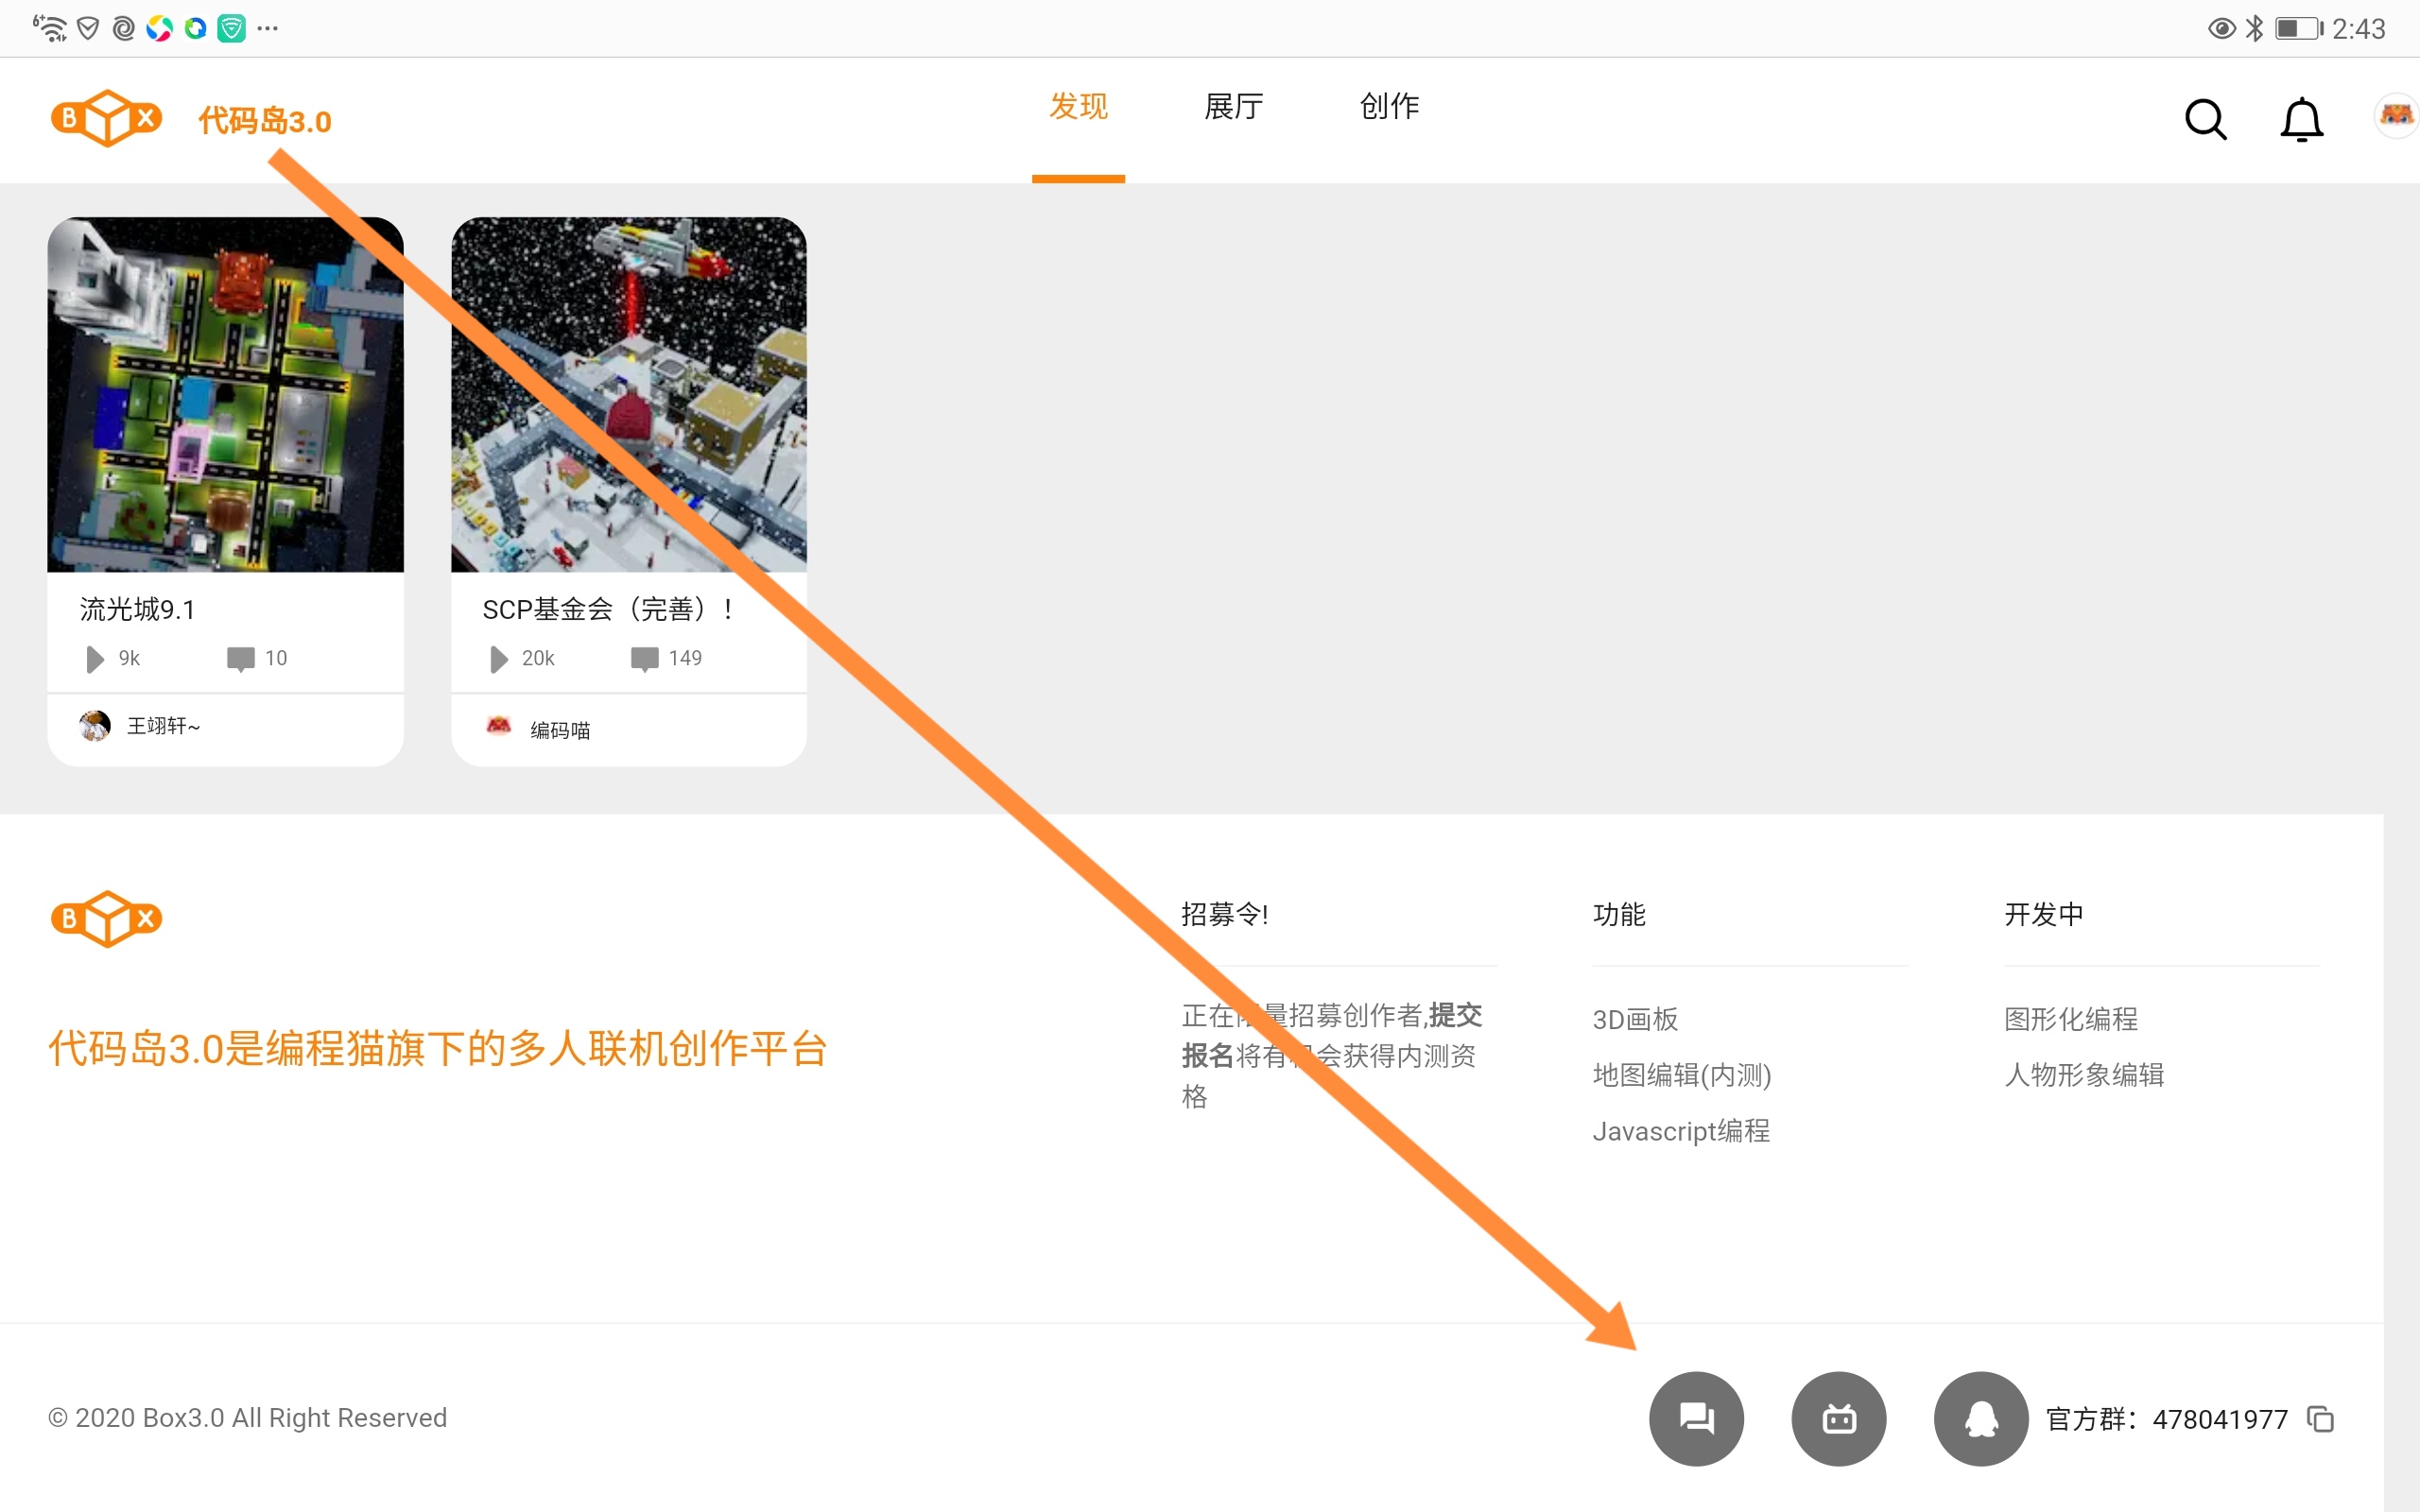Open the SCP基金会 map thumbnail
The width and height of the screenshot is (2420, 1512).
pos(629,395)
